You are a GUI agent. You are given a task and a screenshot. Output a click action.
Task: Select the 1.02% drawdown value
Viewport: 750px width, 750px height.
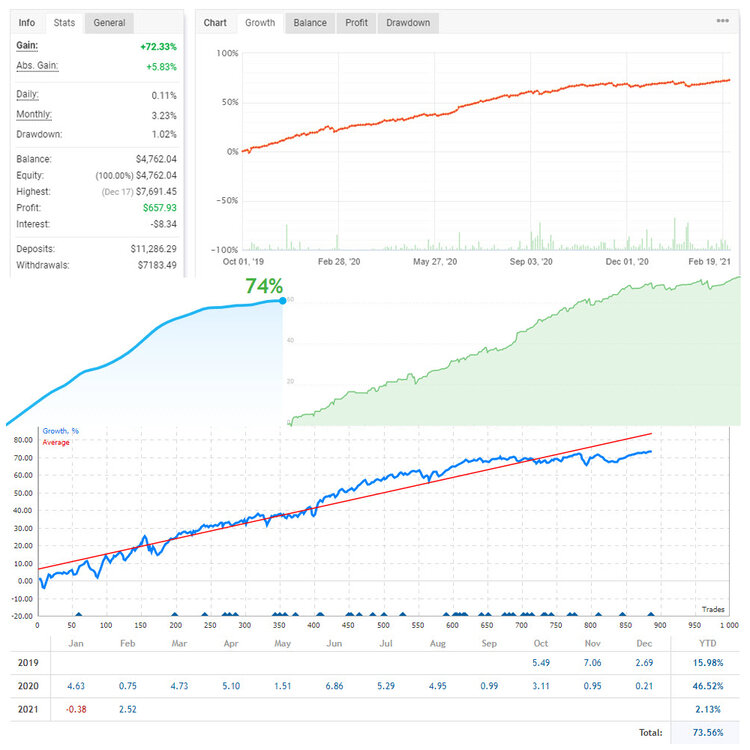(x=164, y=134)
